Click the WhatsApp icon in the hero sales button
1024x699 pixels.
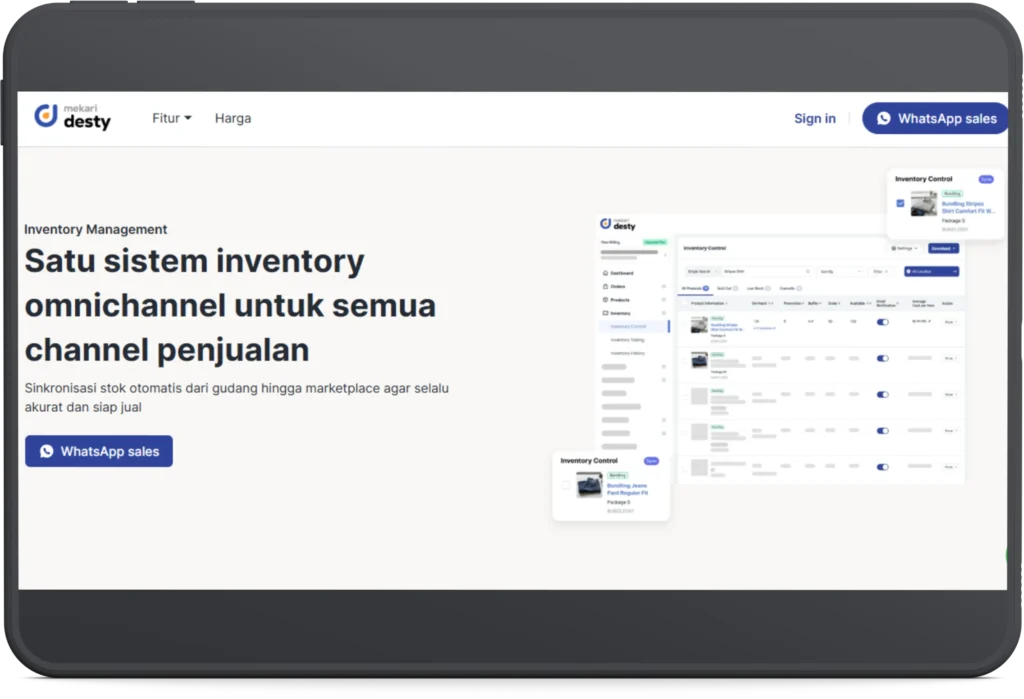pyautogui.click(x=46, y=451)
